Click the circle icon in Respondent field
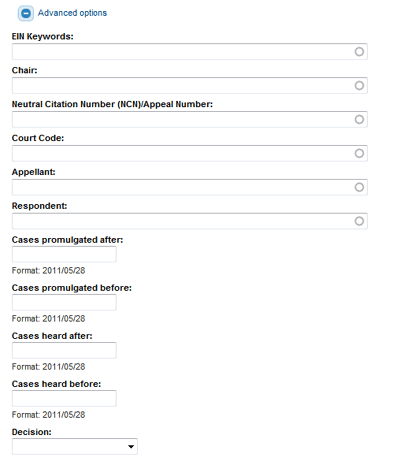The height and width of the screenshot is (465, 400). tap(359, 221)
